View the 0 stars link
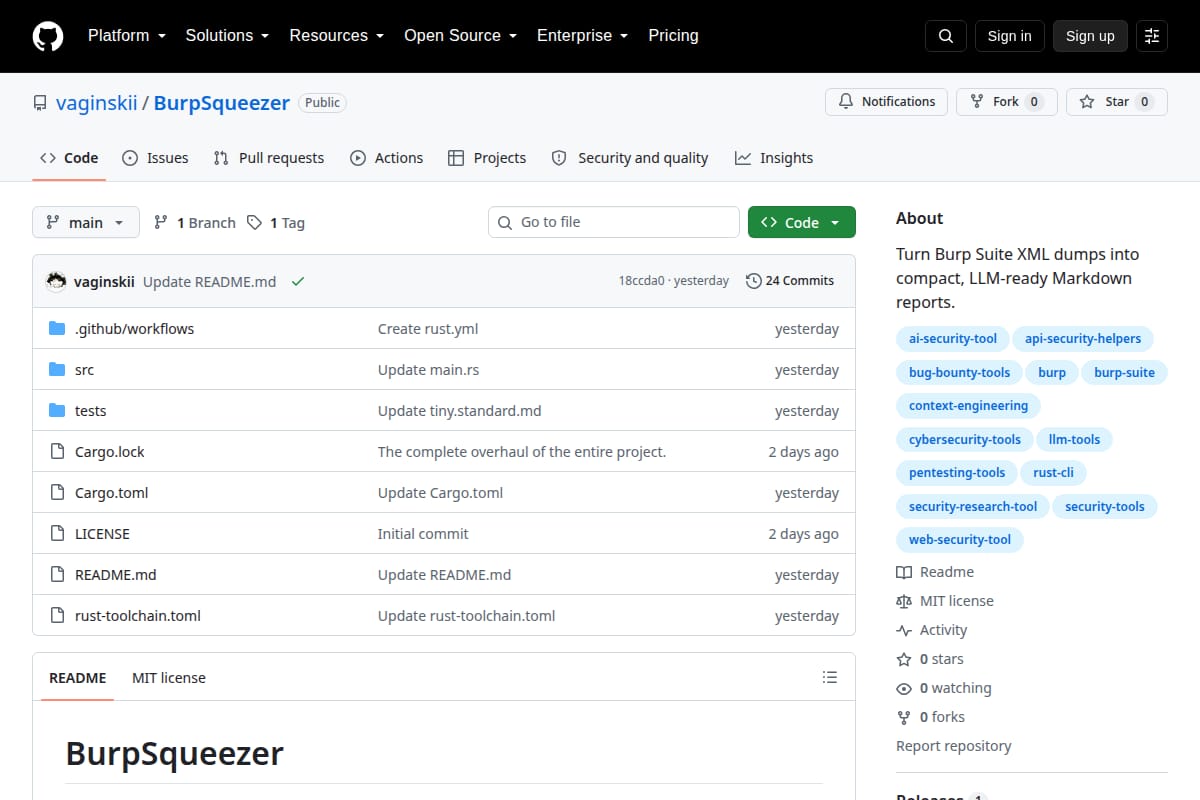 point(930,659)
